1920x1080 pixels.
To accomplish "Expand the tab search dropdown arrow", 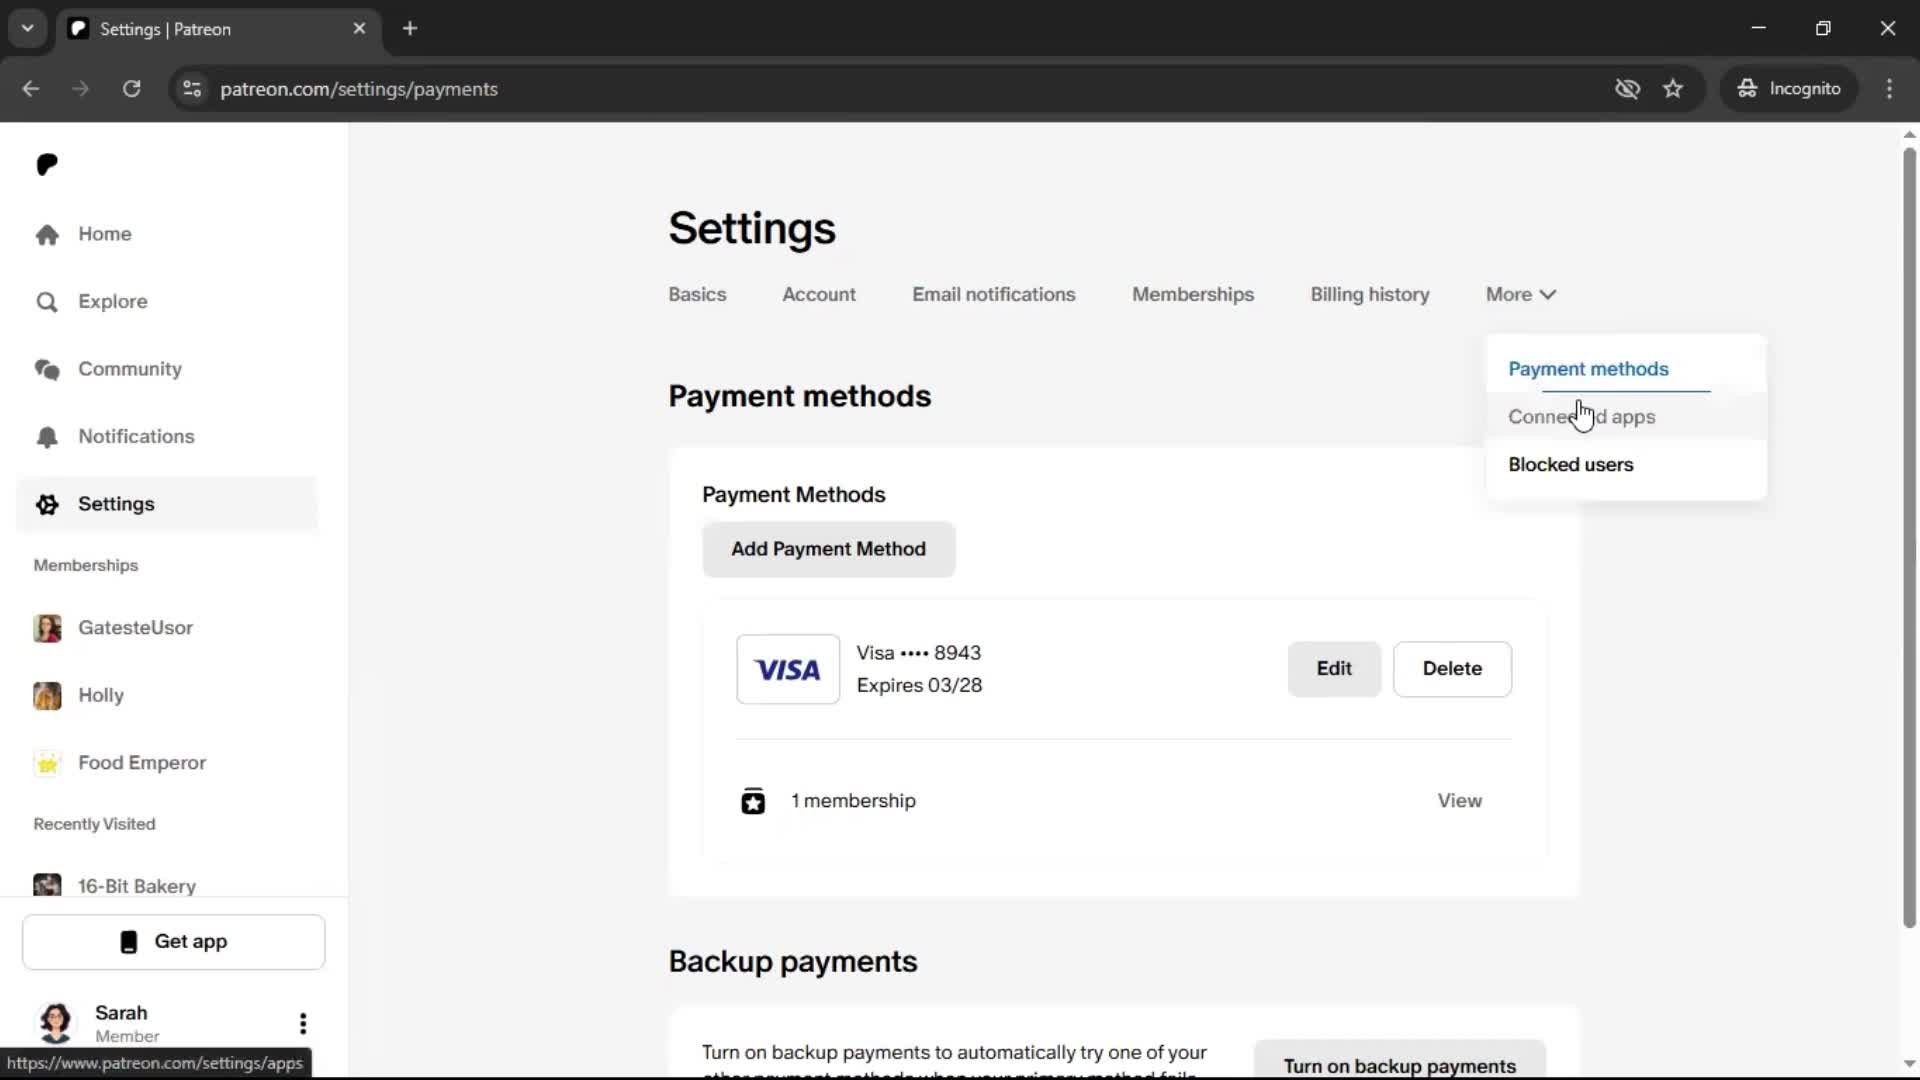I will pyautogui.click(x=28, y=29).
